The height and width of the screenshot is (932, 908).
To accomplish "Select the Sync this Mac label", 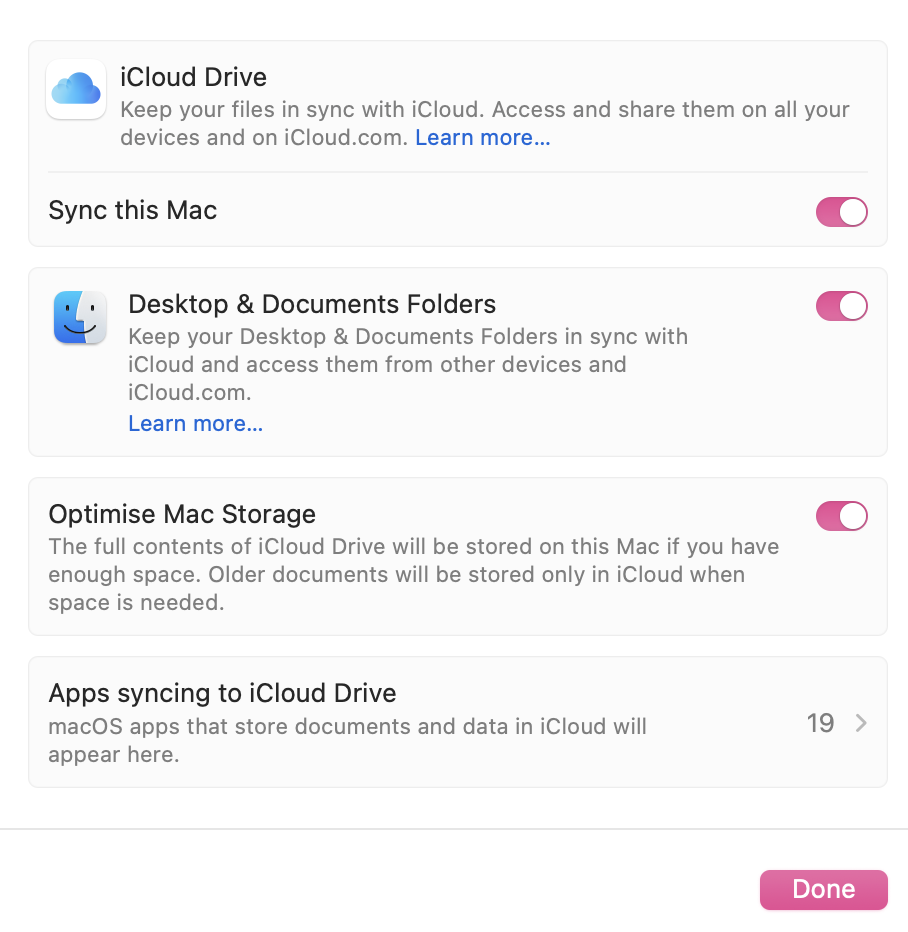I will pos(133,211).
